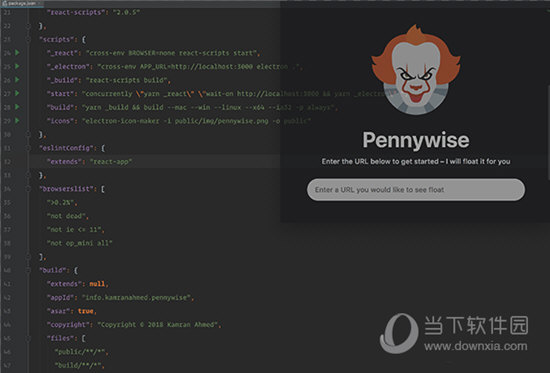The width and height of the screenshot is (550, 373).
Task: Run the "_electron" script gutter arrow
Action: [x=17, y=66]
